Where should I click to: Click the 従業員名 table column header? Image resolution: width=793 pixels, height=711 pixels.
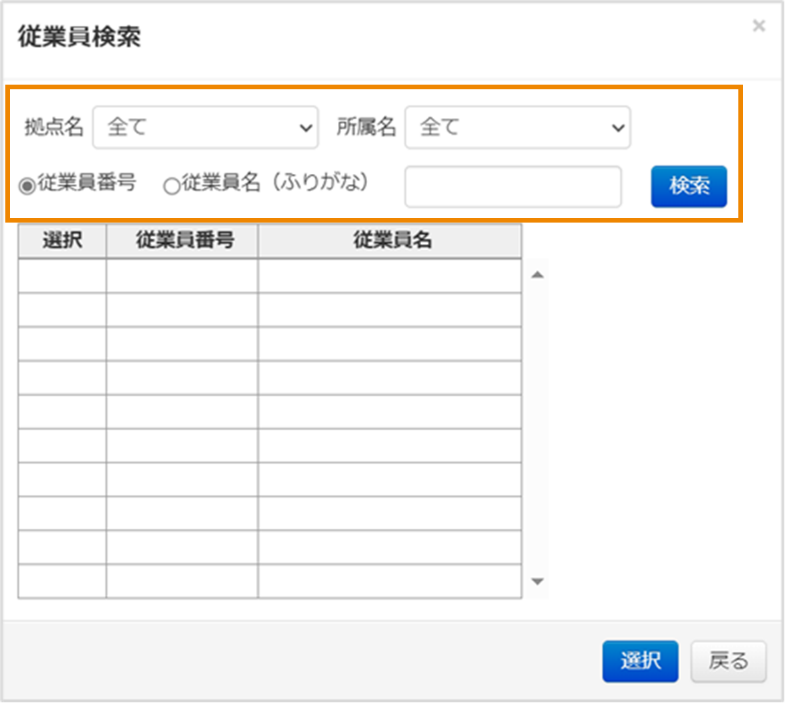(390, 241)
